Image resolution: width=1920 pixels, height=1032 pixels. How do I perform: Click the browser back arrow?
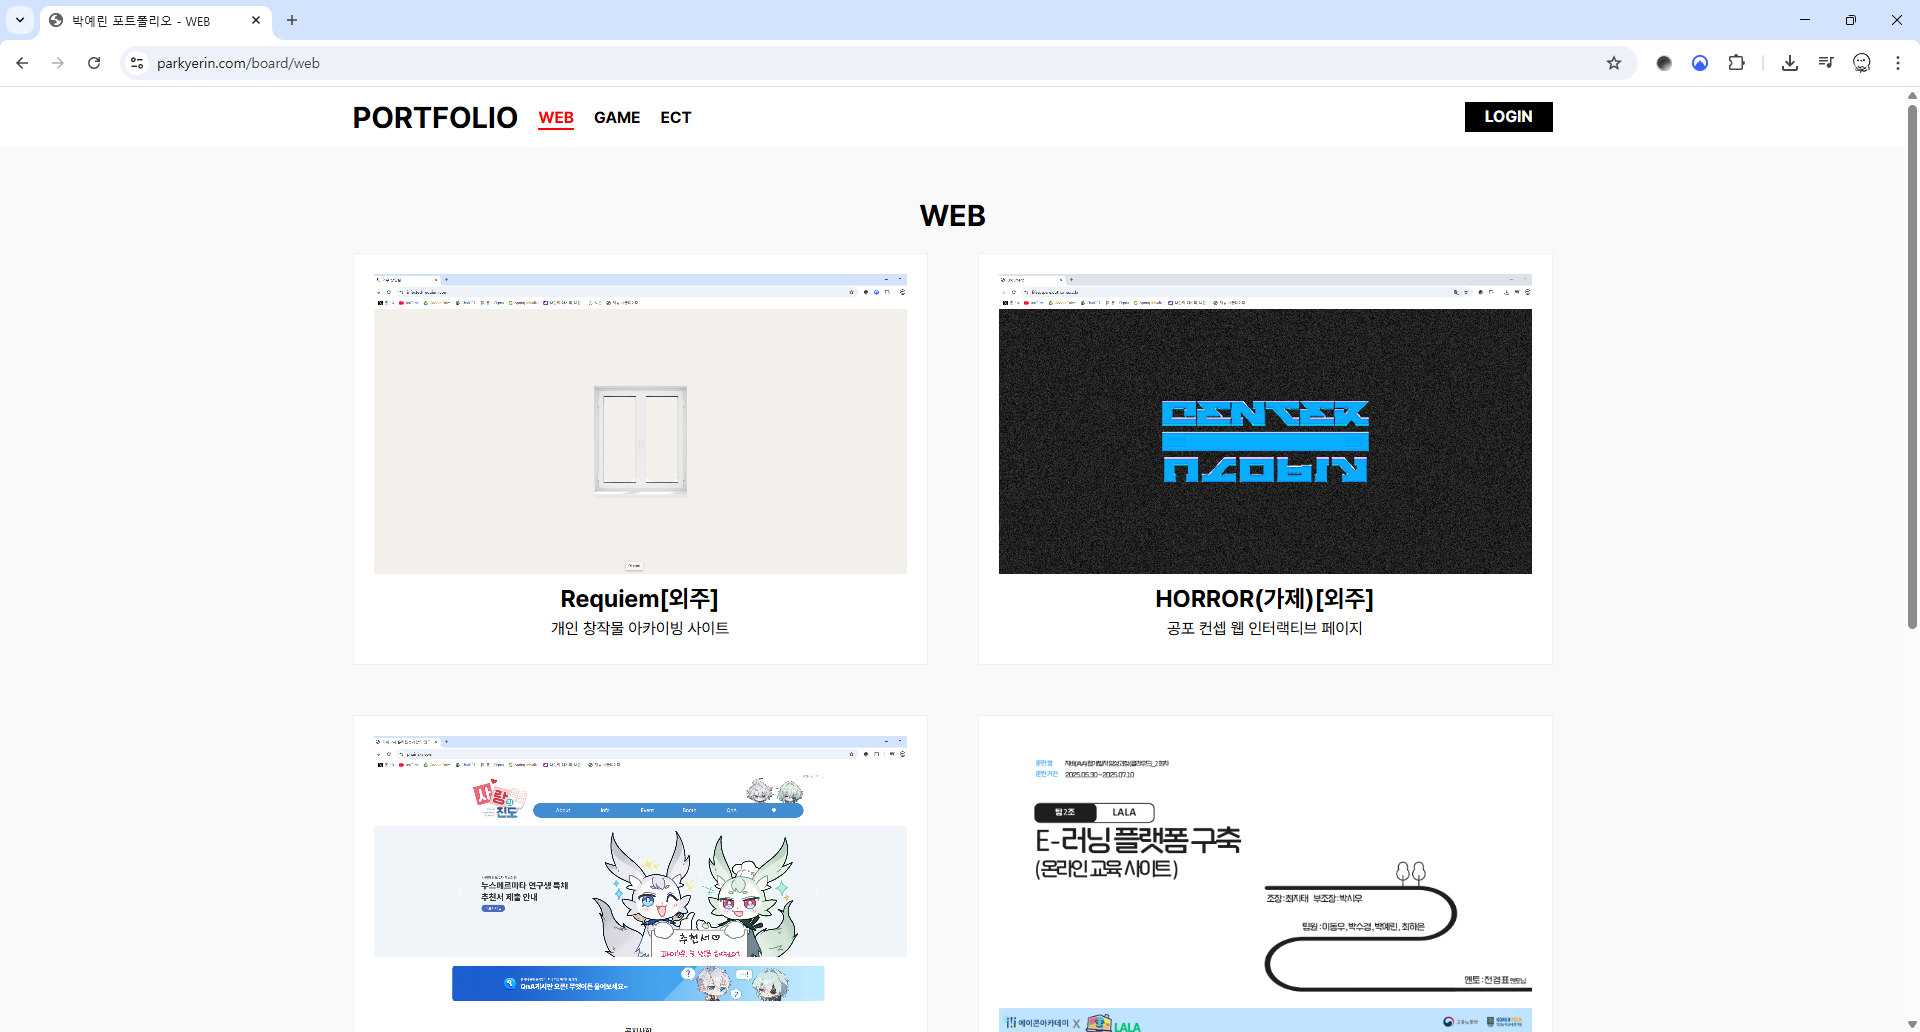(x=22, y=63)
